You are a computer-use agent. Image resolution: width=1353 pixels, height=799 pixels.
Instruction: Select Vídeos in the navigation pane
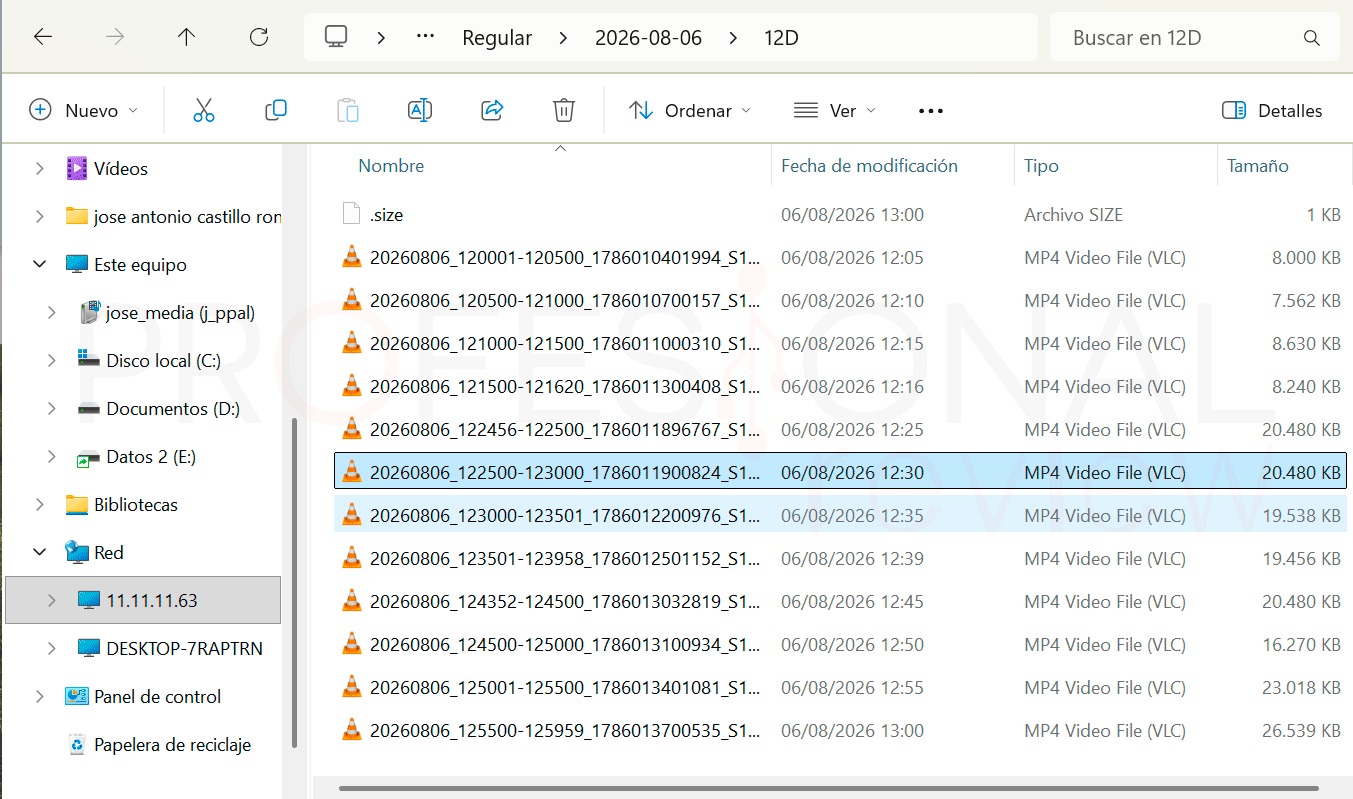coord(121,168)
